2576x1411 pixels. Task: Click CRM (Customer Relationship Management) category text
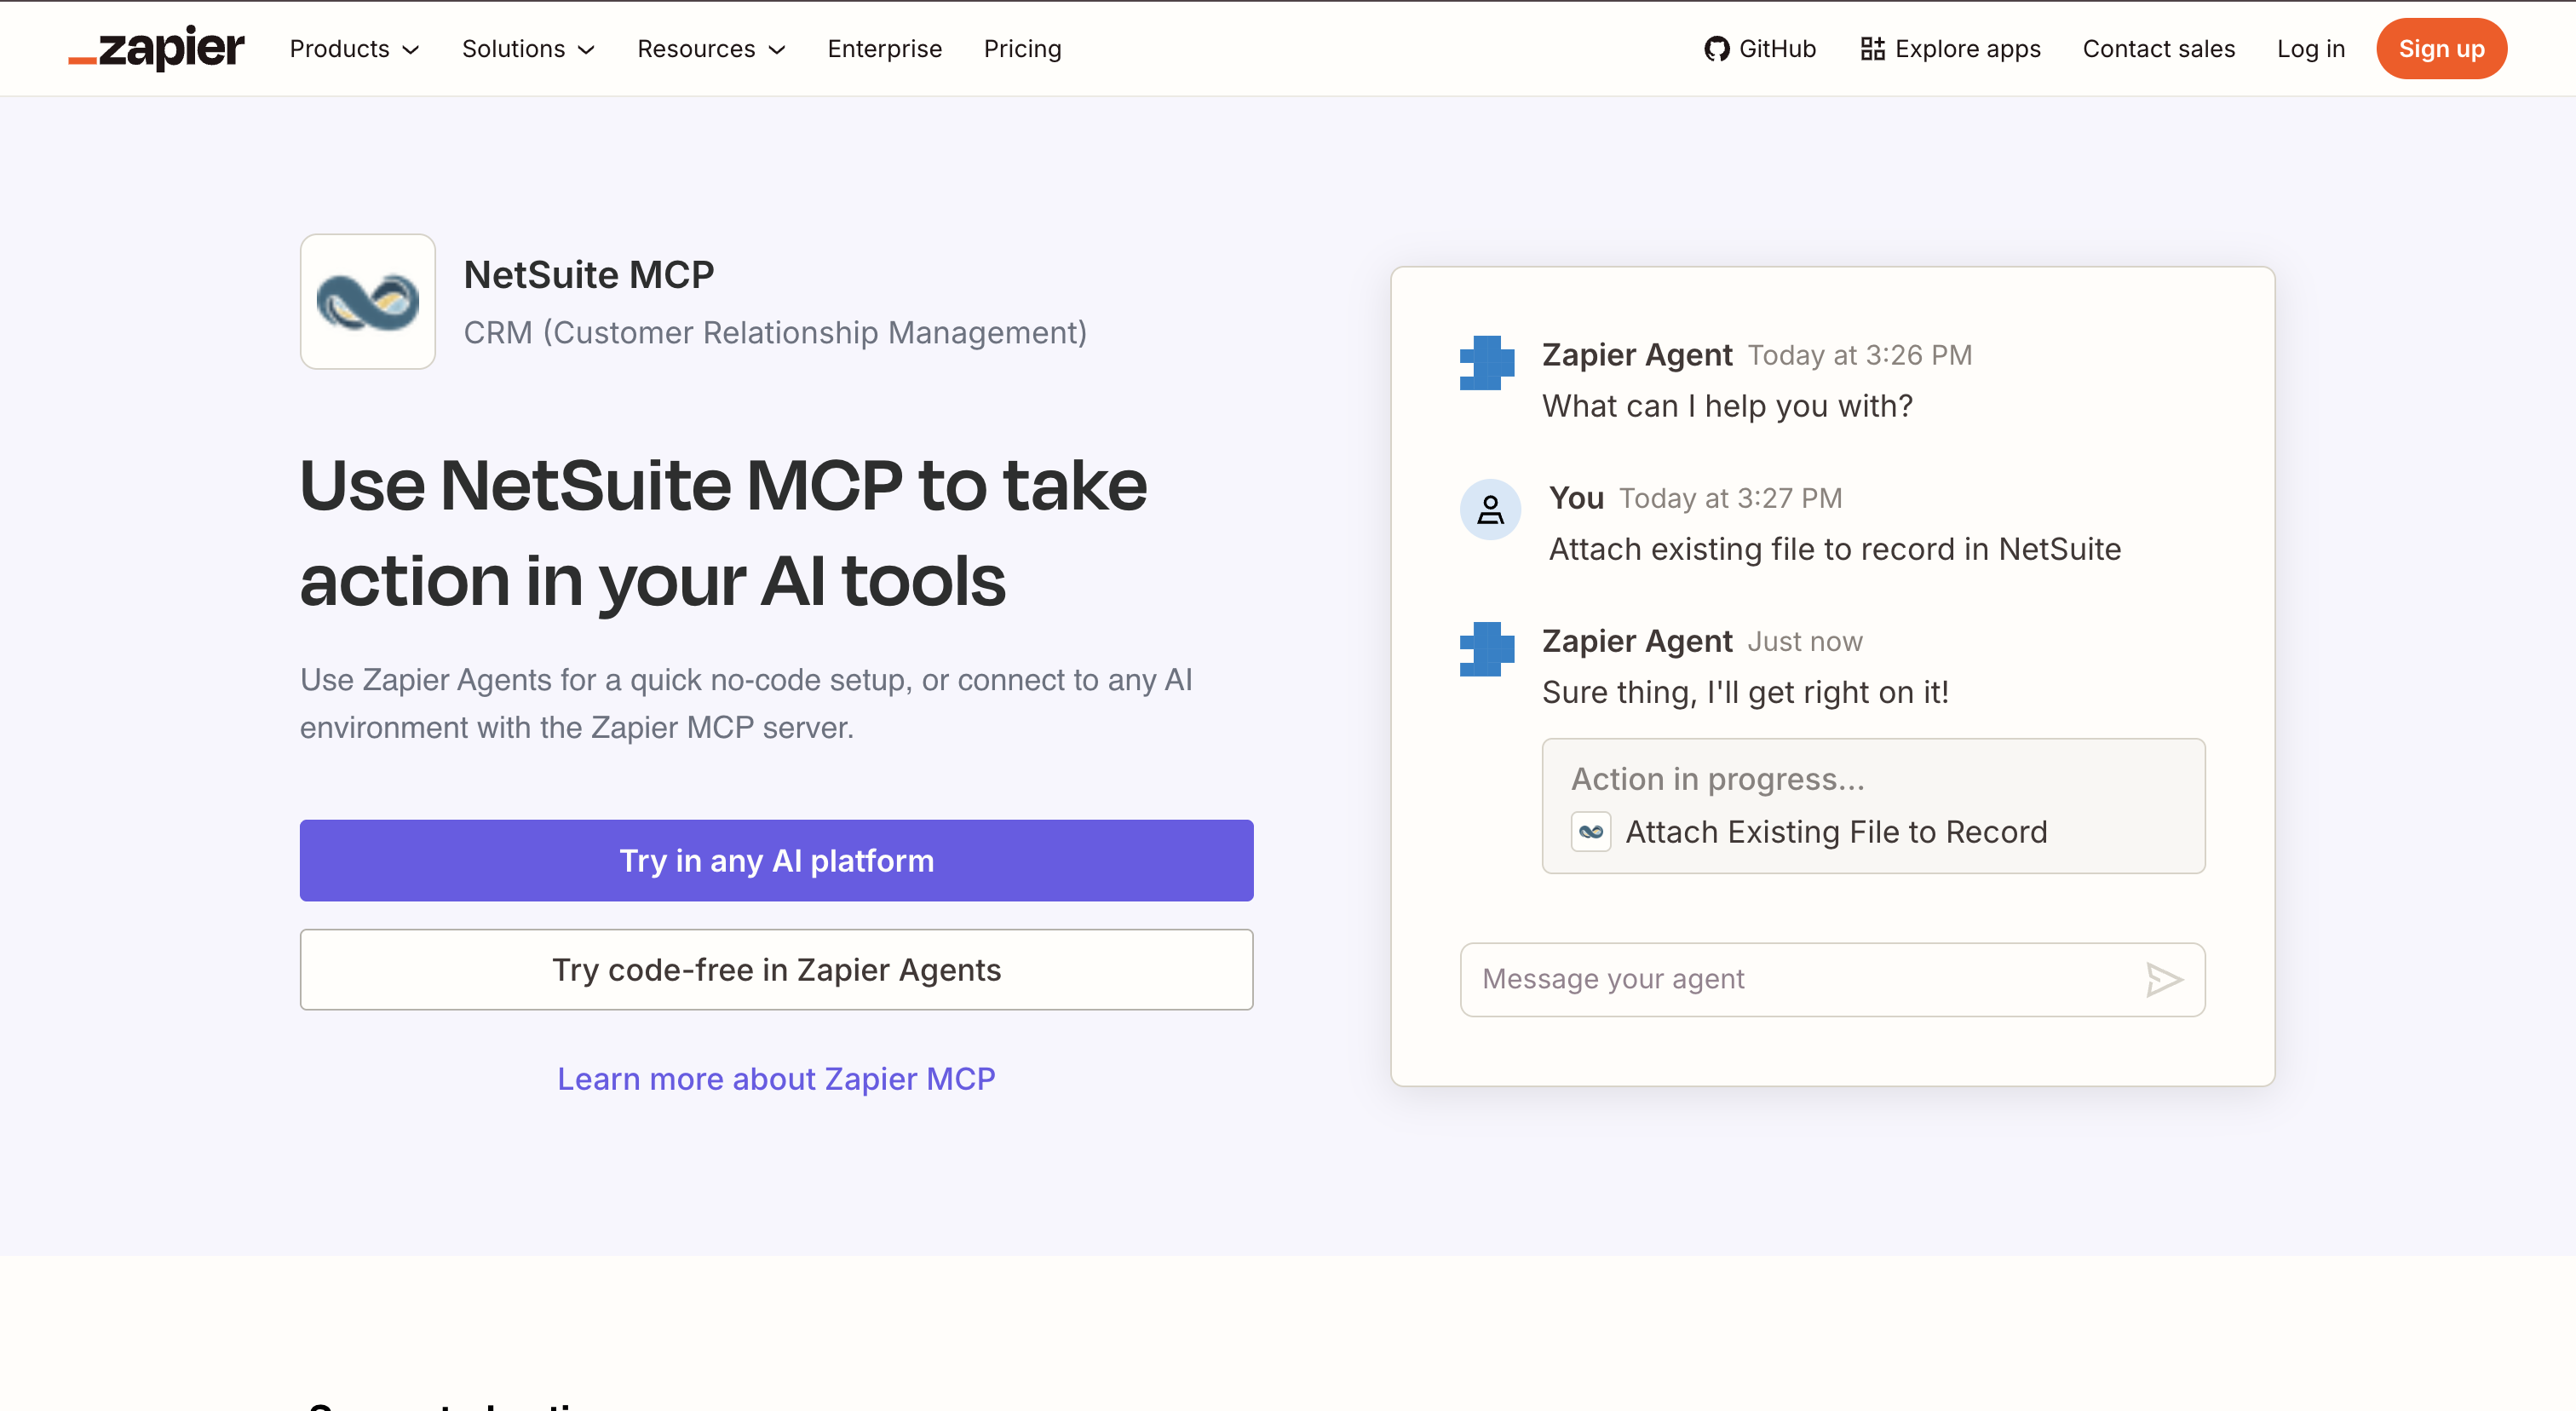click(x=775, y=333)
